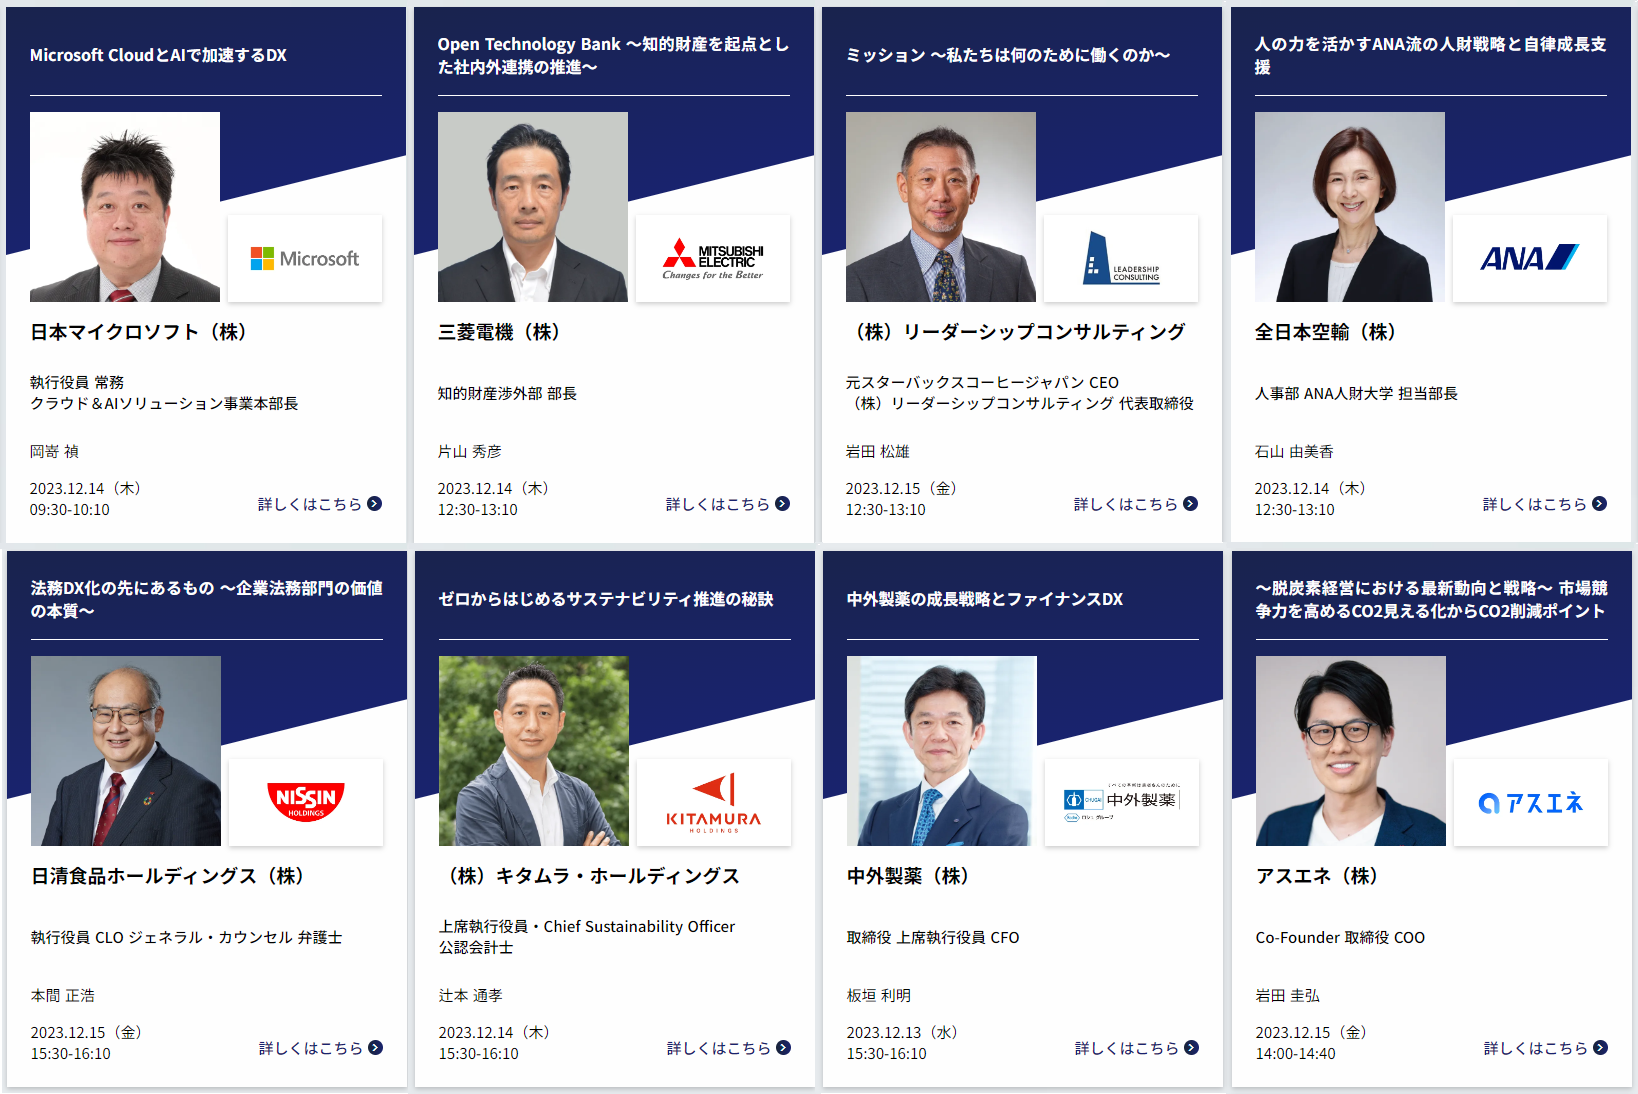The height and width of the screenshot is (1094, 1638).
Task: Click the Leadership Consulting logo
Action: (x=1121, y=259)
